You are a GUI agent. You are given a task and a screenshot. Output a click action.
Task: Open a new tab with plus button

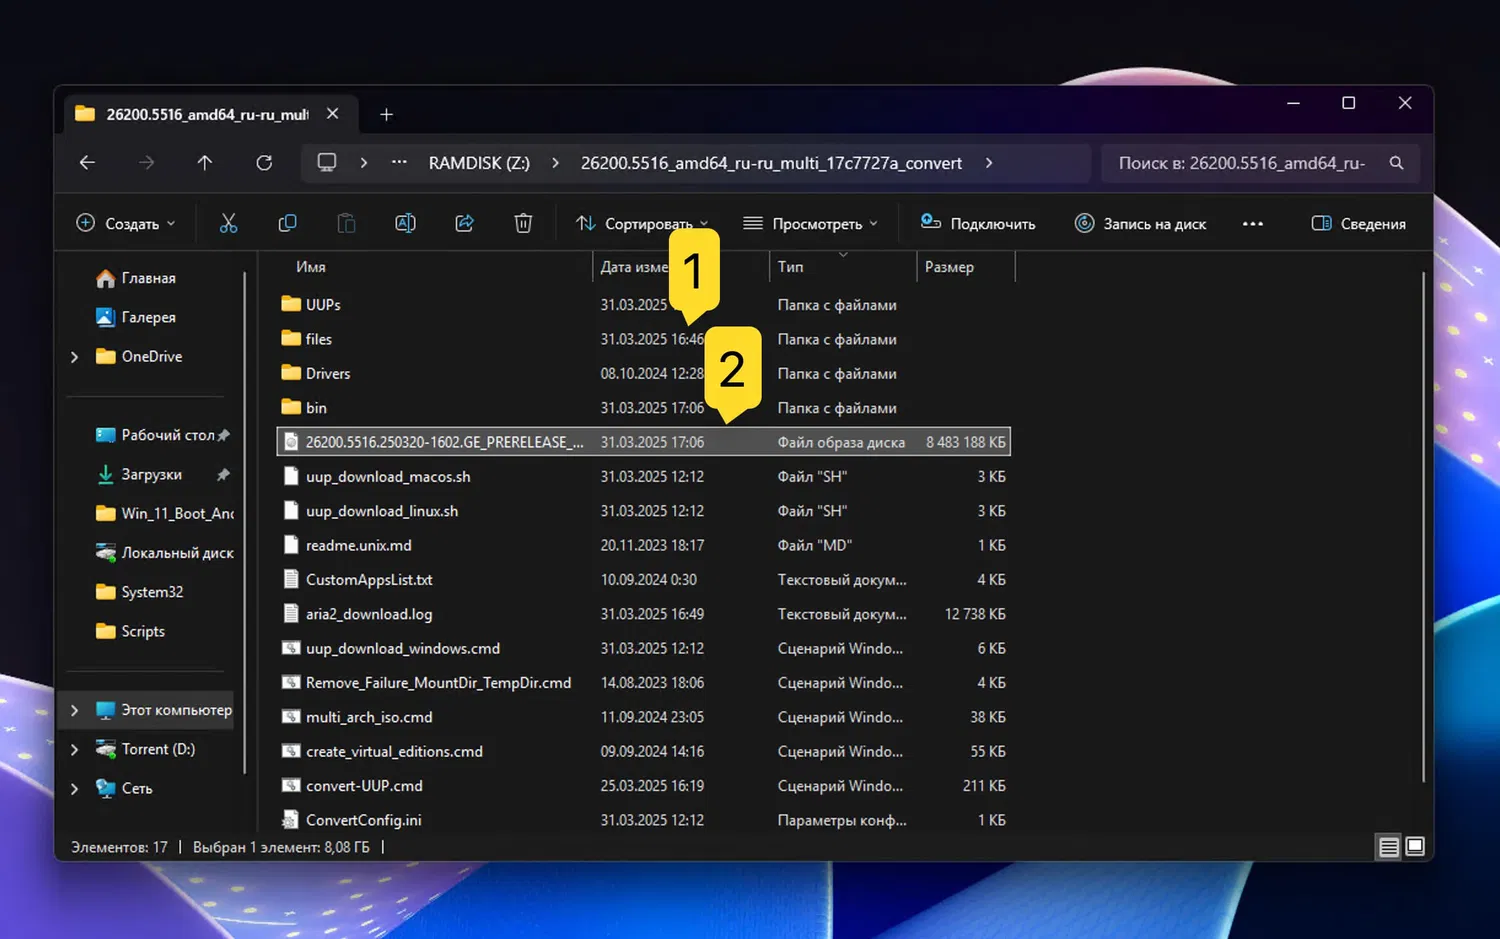pos(386,115)
